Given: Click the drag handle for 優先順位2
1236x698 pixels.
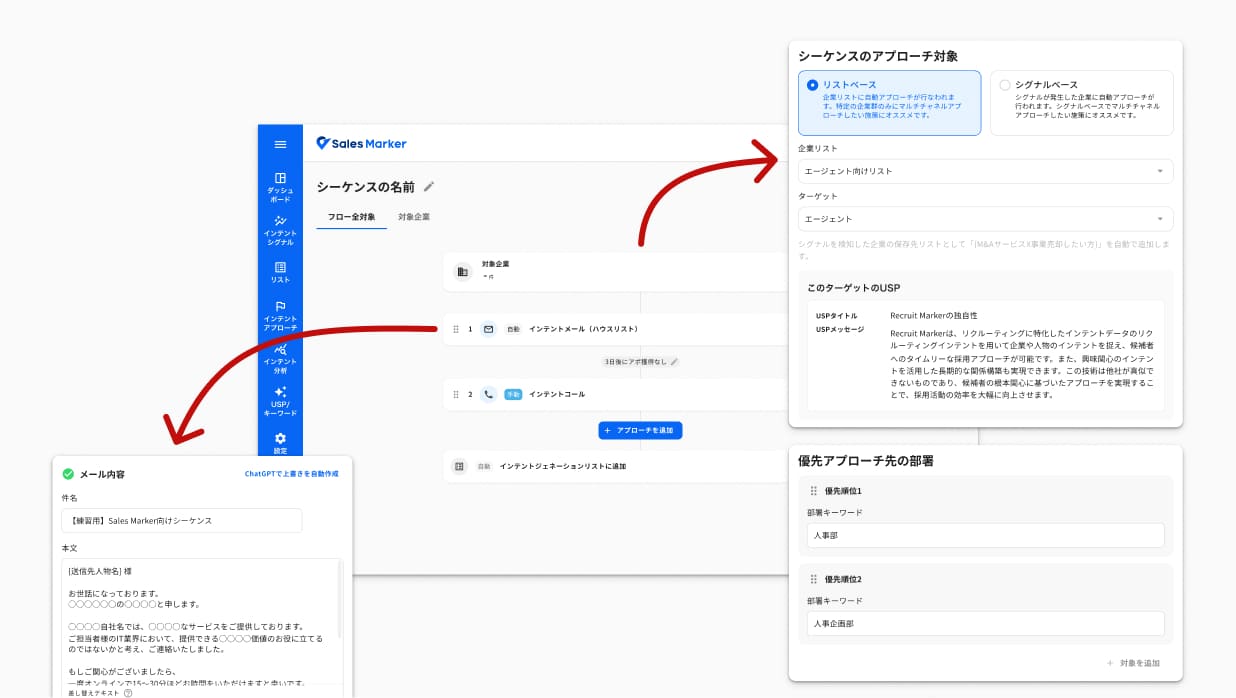Looking at the screenshot, I should (813, 579).
